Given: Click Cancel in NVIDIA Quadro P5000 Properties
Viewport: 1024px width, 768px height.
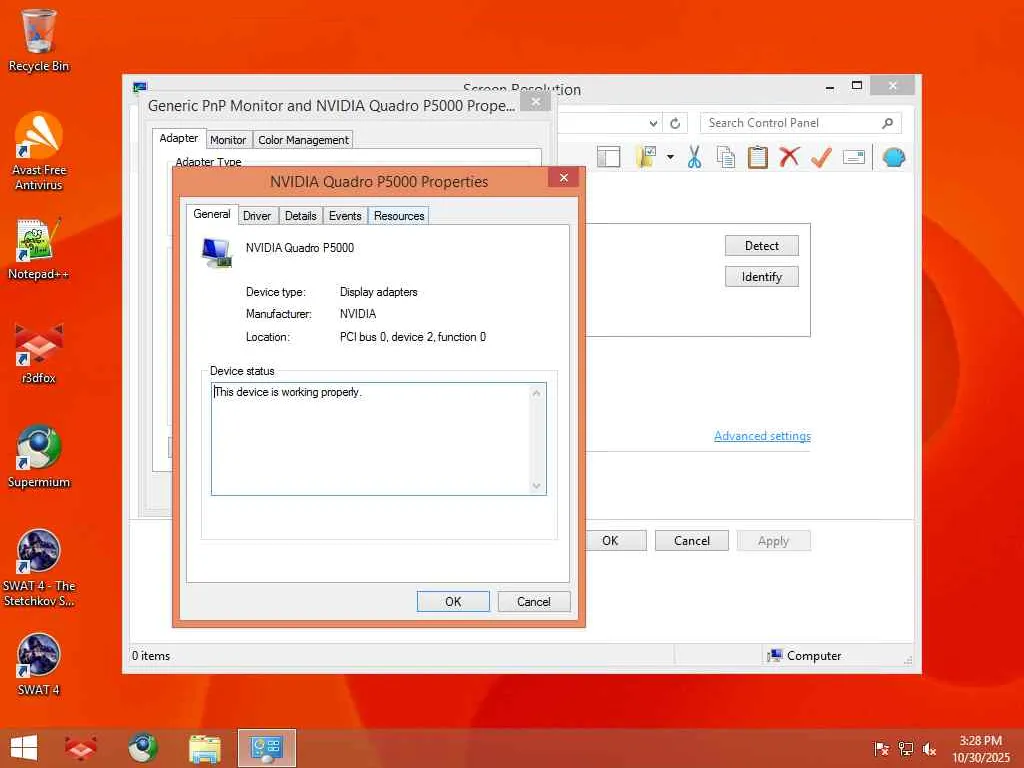Looking at the screenshot, I should click(x=534, y=601).
